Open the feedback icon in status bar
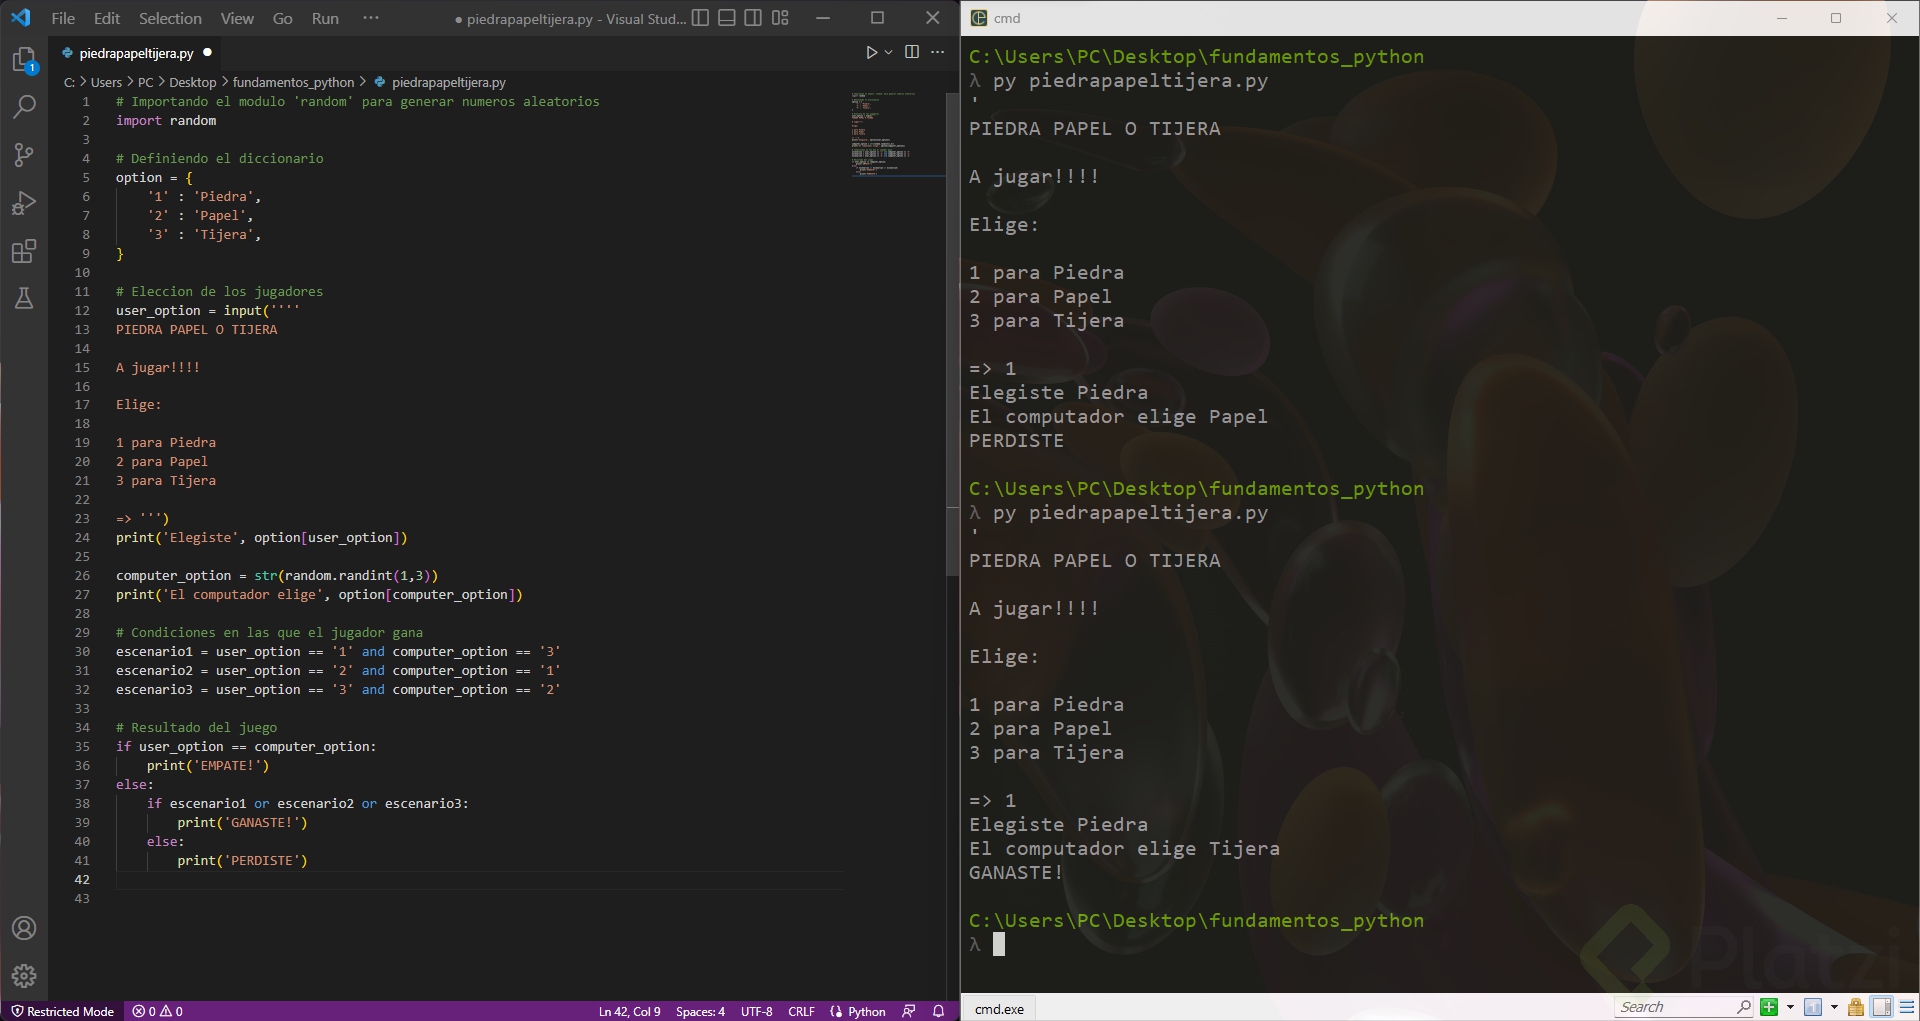 (x=908, y=1011)
